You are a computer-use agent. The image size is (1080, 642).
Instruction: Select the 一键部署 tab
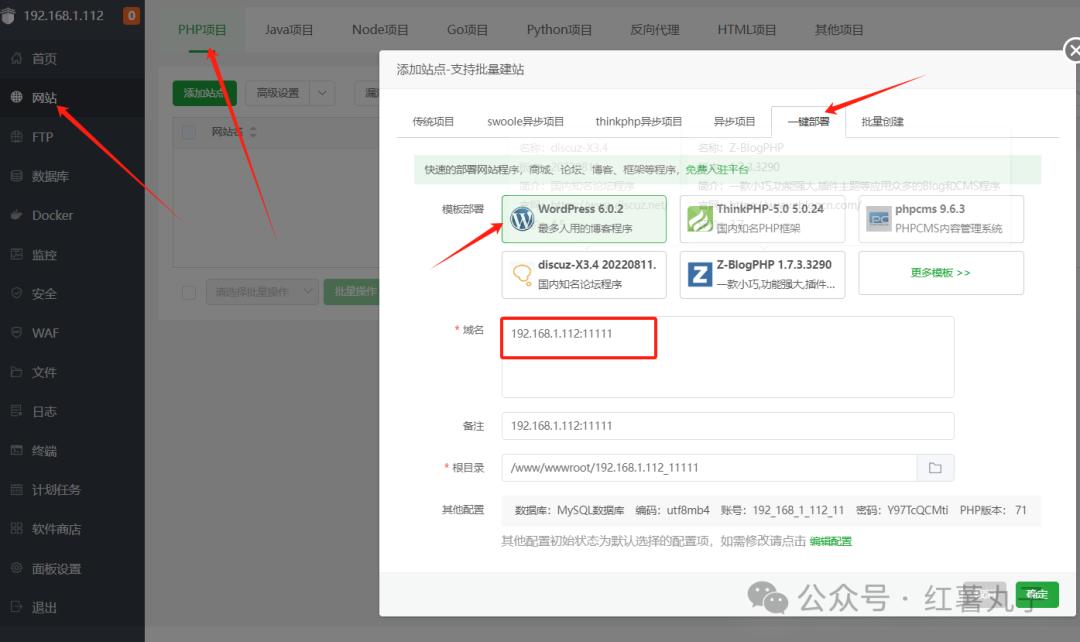pos(809,122)
